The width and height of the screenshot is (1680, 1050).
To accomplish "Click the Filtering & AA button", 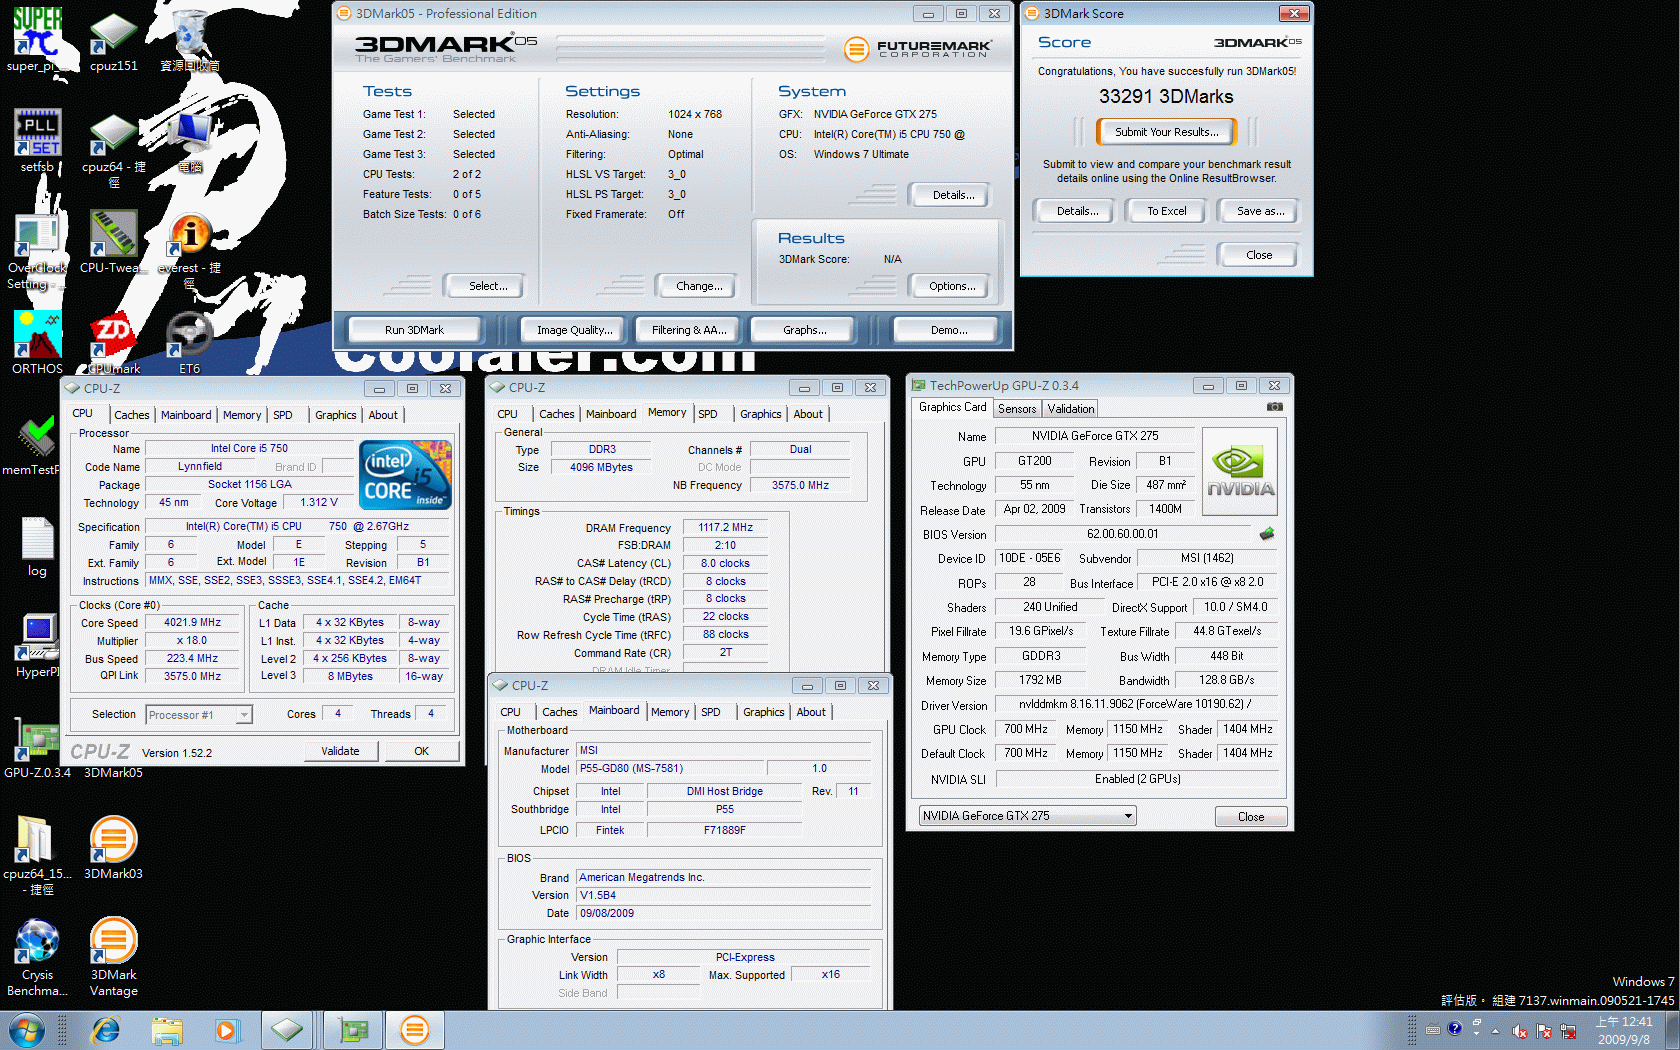I will 689,330.
